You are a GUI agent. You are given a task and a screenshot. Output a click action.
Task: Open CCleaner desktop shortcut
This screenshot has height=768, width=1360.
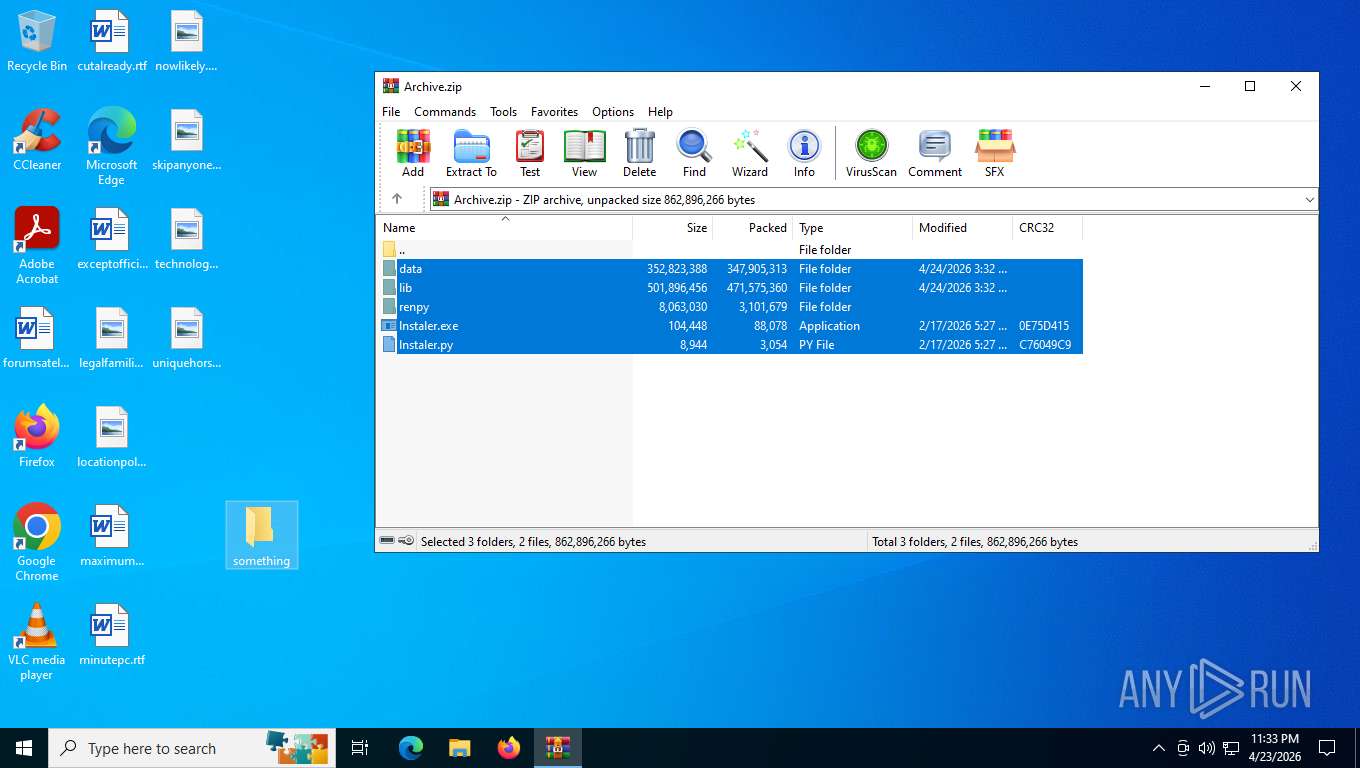(x=37, y=140)
